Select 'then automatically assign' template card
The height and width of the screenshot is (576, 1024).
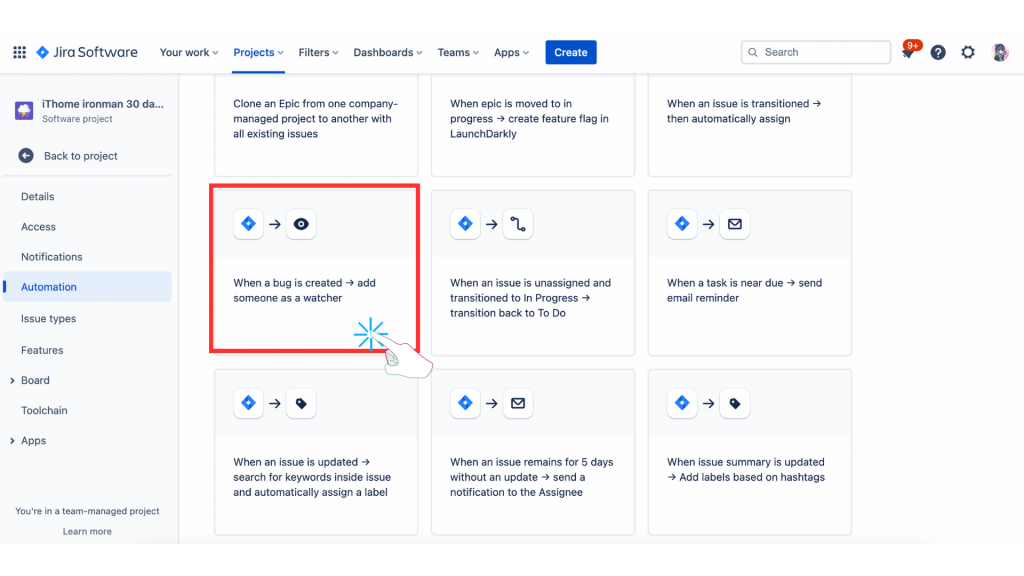tap(750, 124)
